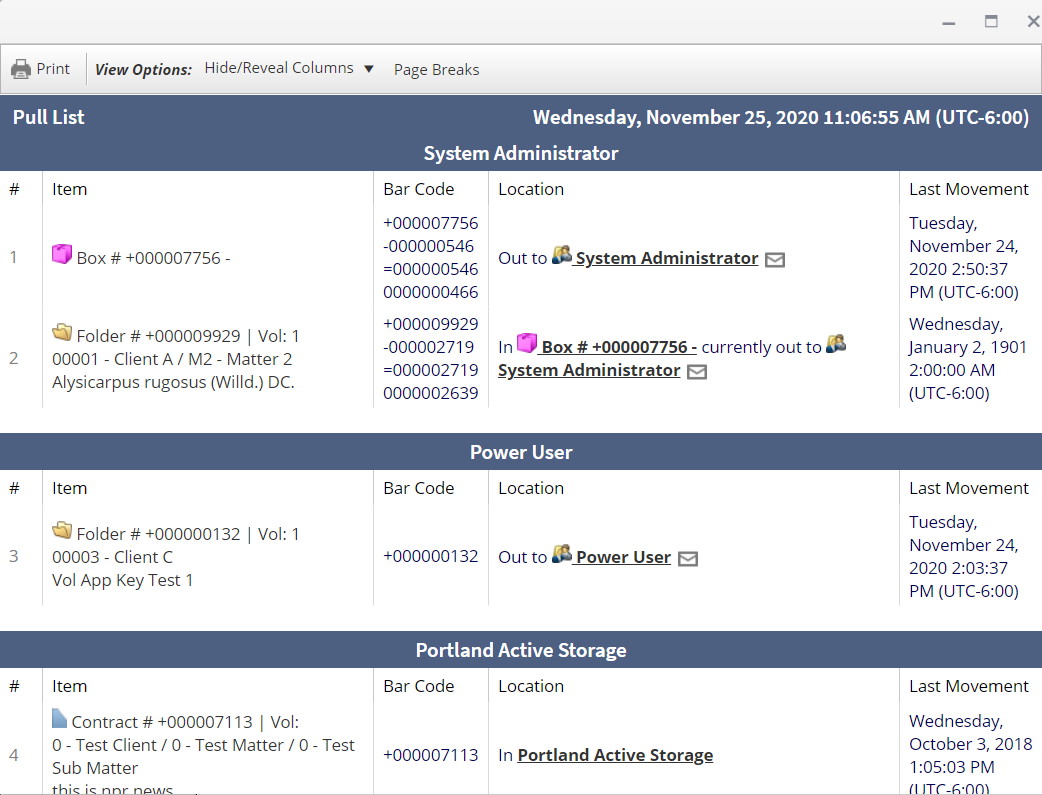Click the user icon beside System Administrator in row 1
The height and width of the screenshot is (795, 1042).
click(x=562, y=255)
